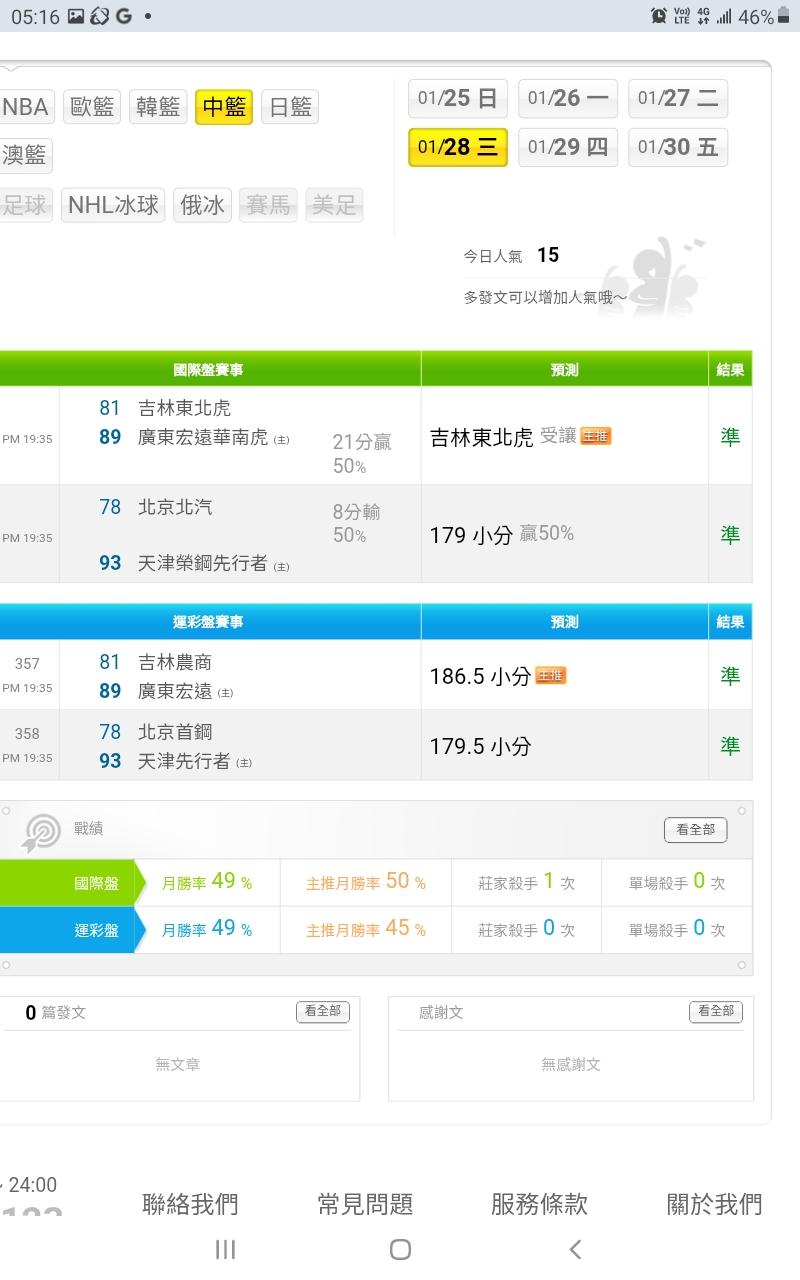Click 廣東宏遠 in match 357

click(x=175, y=691)
